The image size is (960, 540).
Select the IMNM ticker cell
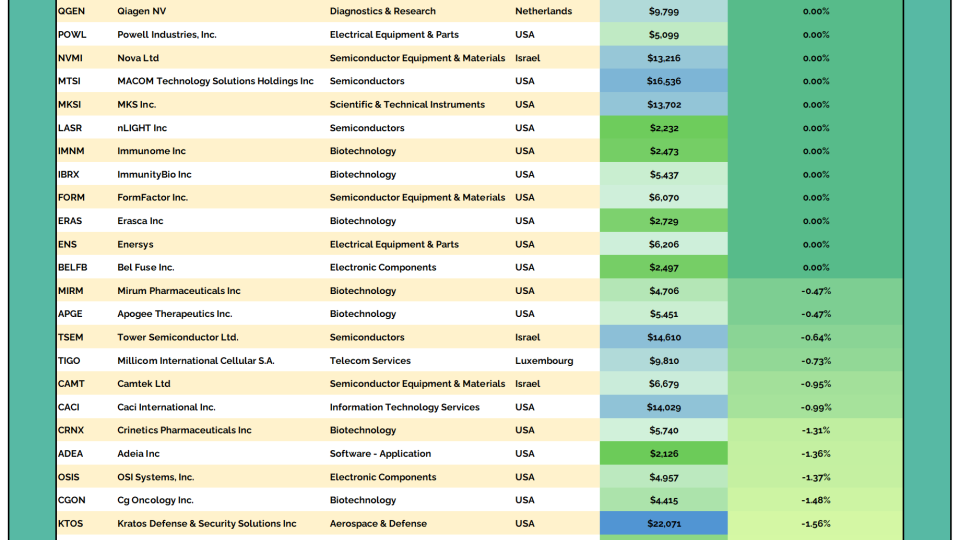pos(71,151)
